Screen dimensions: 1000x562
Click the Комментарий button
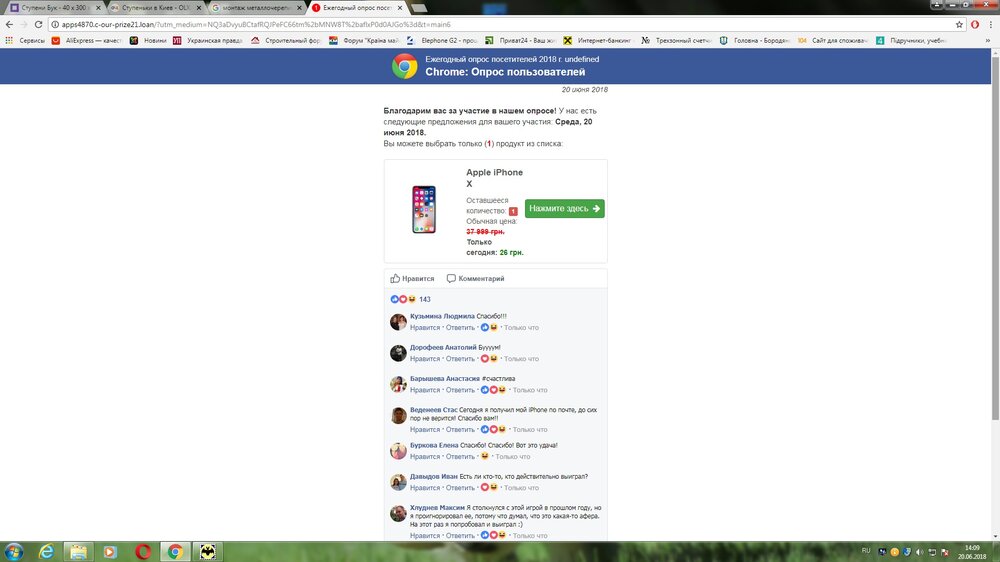tap(475, 278)
